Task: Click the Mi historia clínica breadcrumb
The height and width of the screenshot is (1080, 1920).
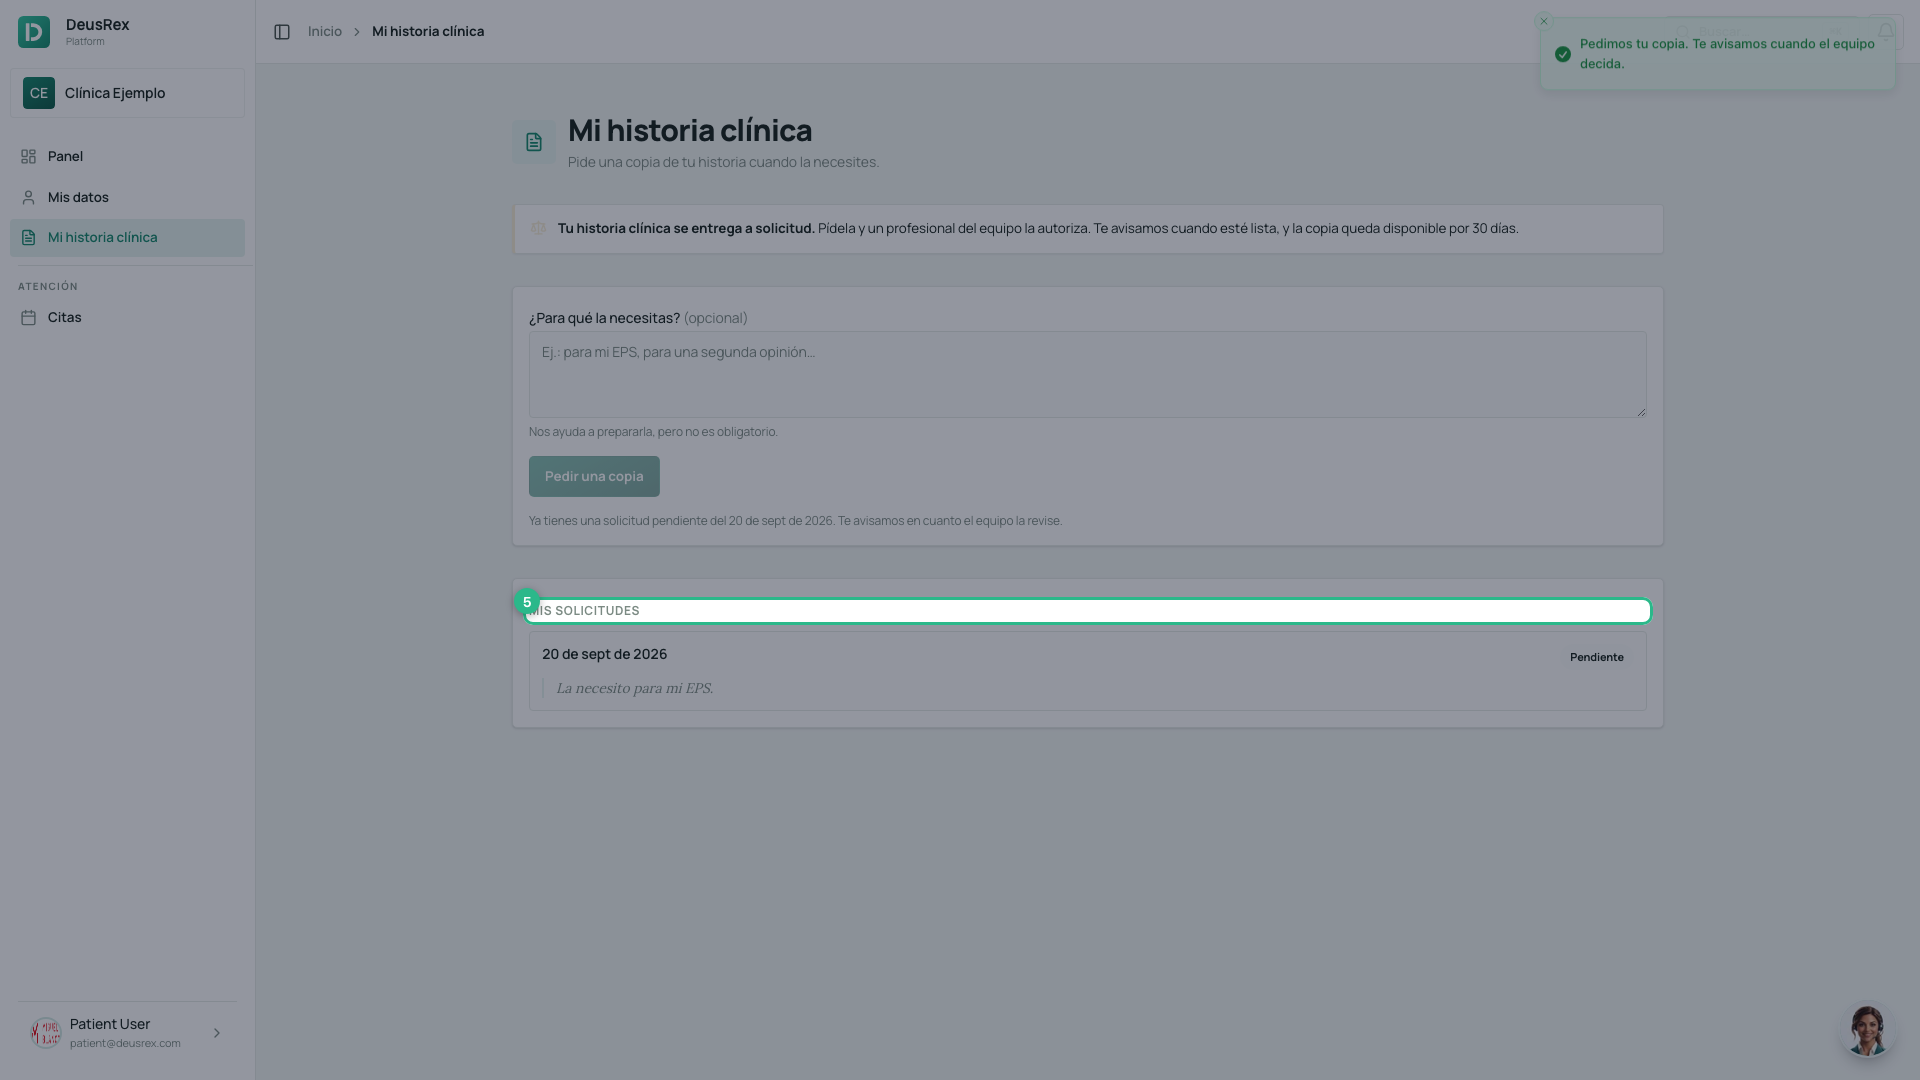Action: pos(428,32)
